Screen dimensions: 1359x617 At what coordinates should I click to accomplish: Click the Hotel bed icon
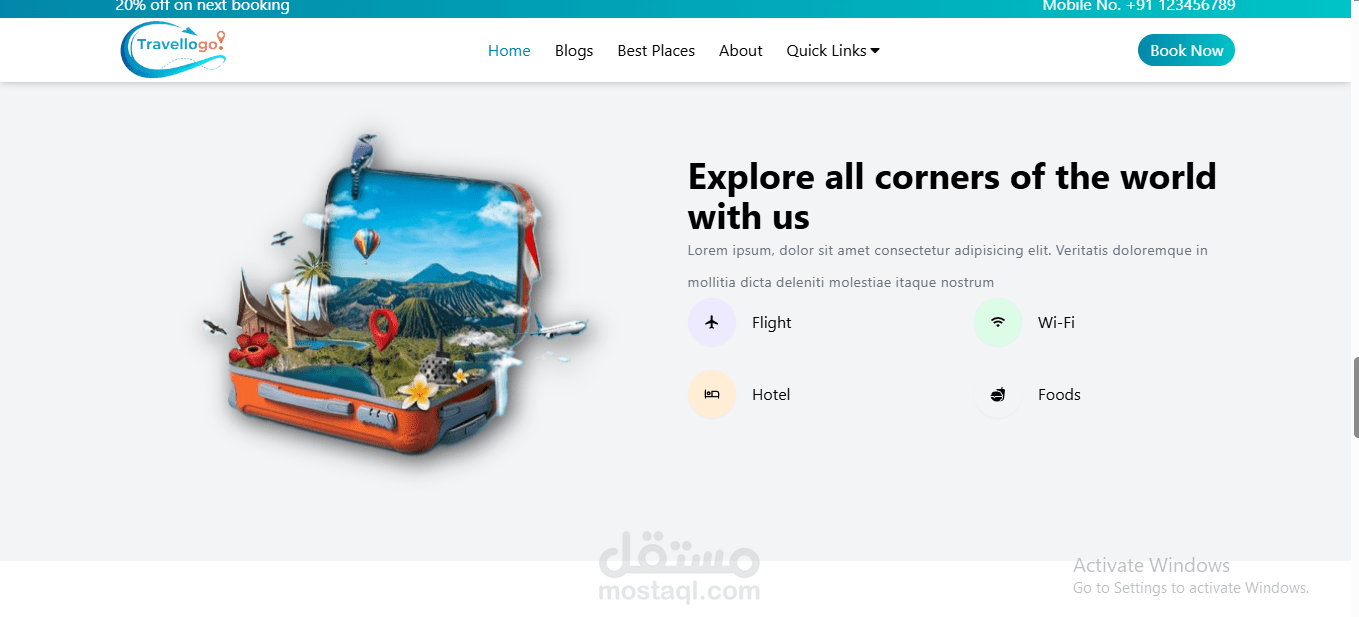(712, 394)
